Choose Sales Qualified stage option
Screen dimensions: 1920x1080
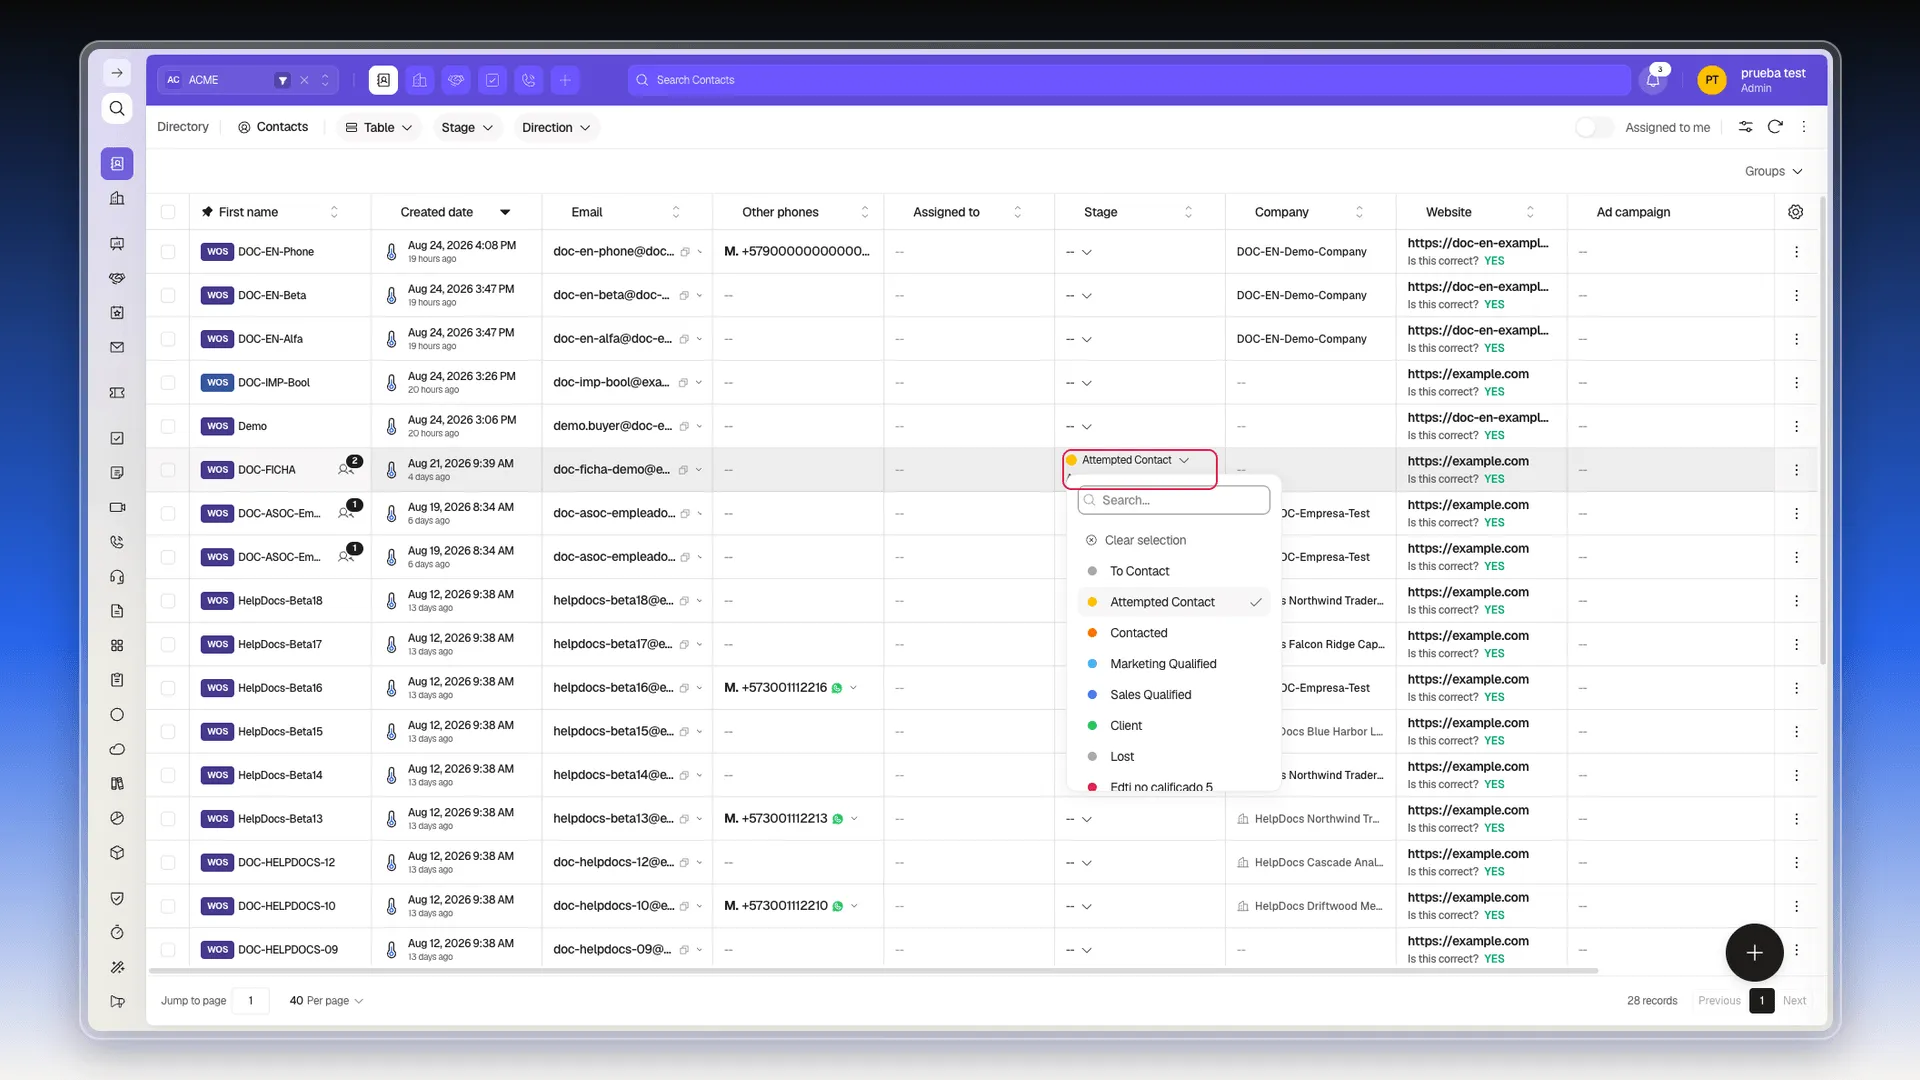[1173, 695]
